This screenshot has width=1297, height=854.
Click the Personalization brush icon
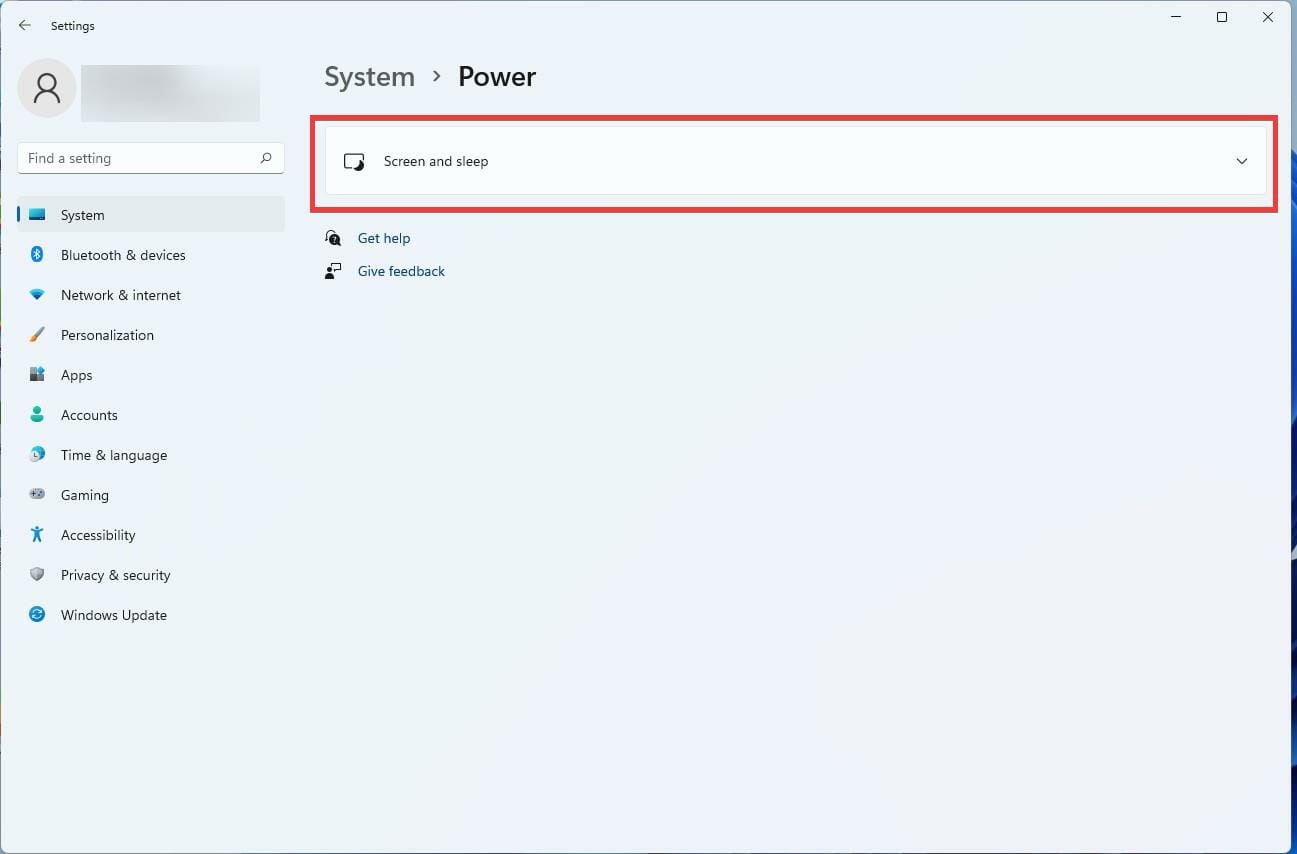click(37, 335)
